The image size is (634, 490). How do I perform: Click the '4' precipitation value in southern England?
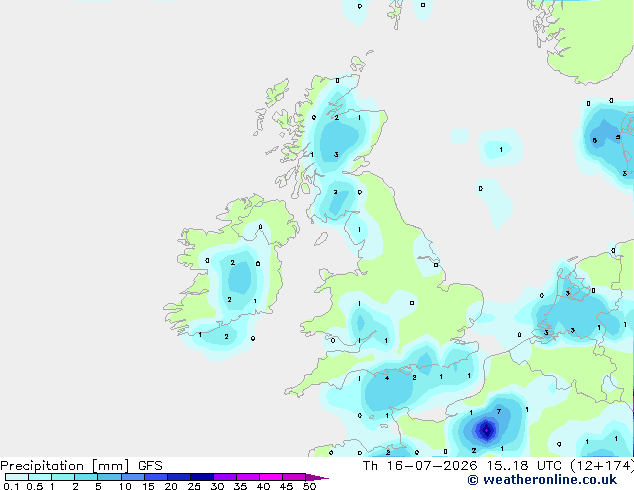[387, 378]
